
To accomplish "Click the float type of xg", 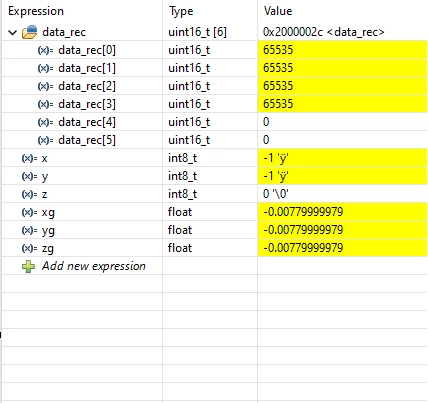I will coord(180,212).
